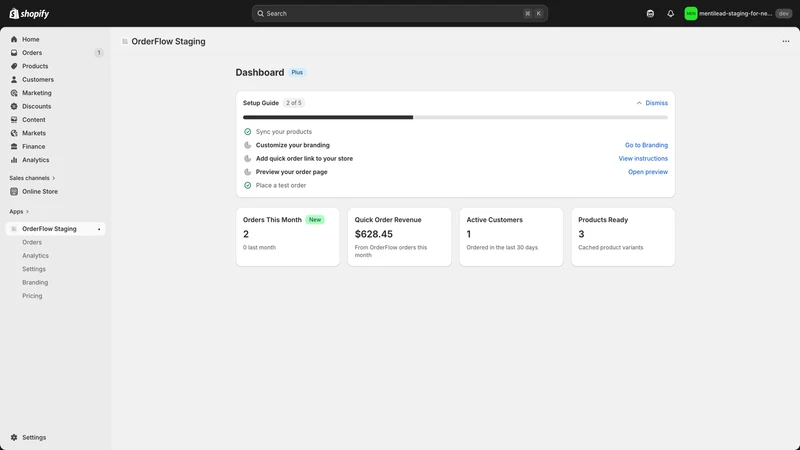Click View instructions link
800x450 pixels.
click(x=643, y=159)
